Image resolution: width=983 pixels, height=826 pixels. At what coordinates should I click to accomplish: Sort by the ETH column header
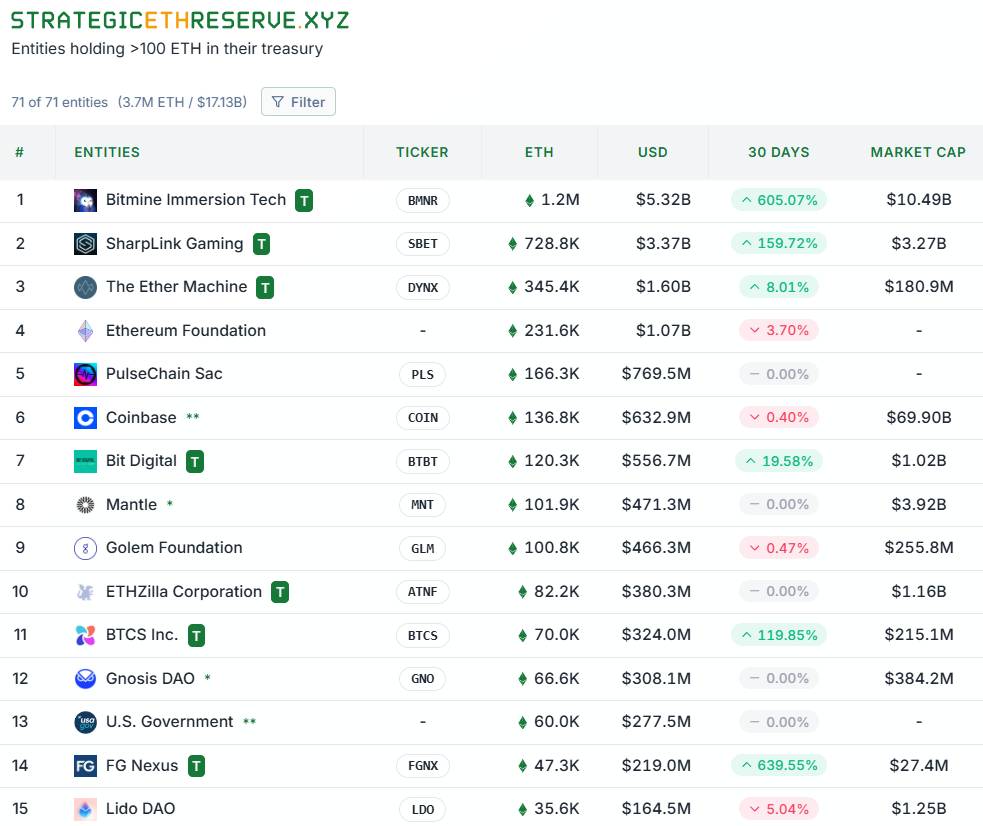tap(539, 152)
